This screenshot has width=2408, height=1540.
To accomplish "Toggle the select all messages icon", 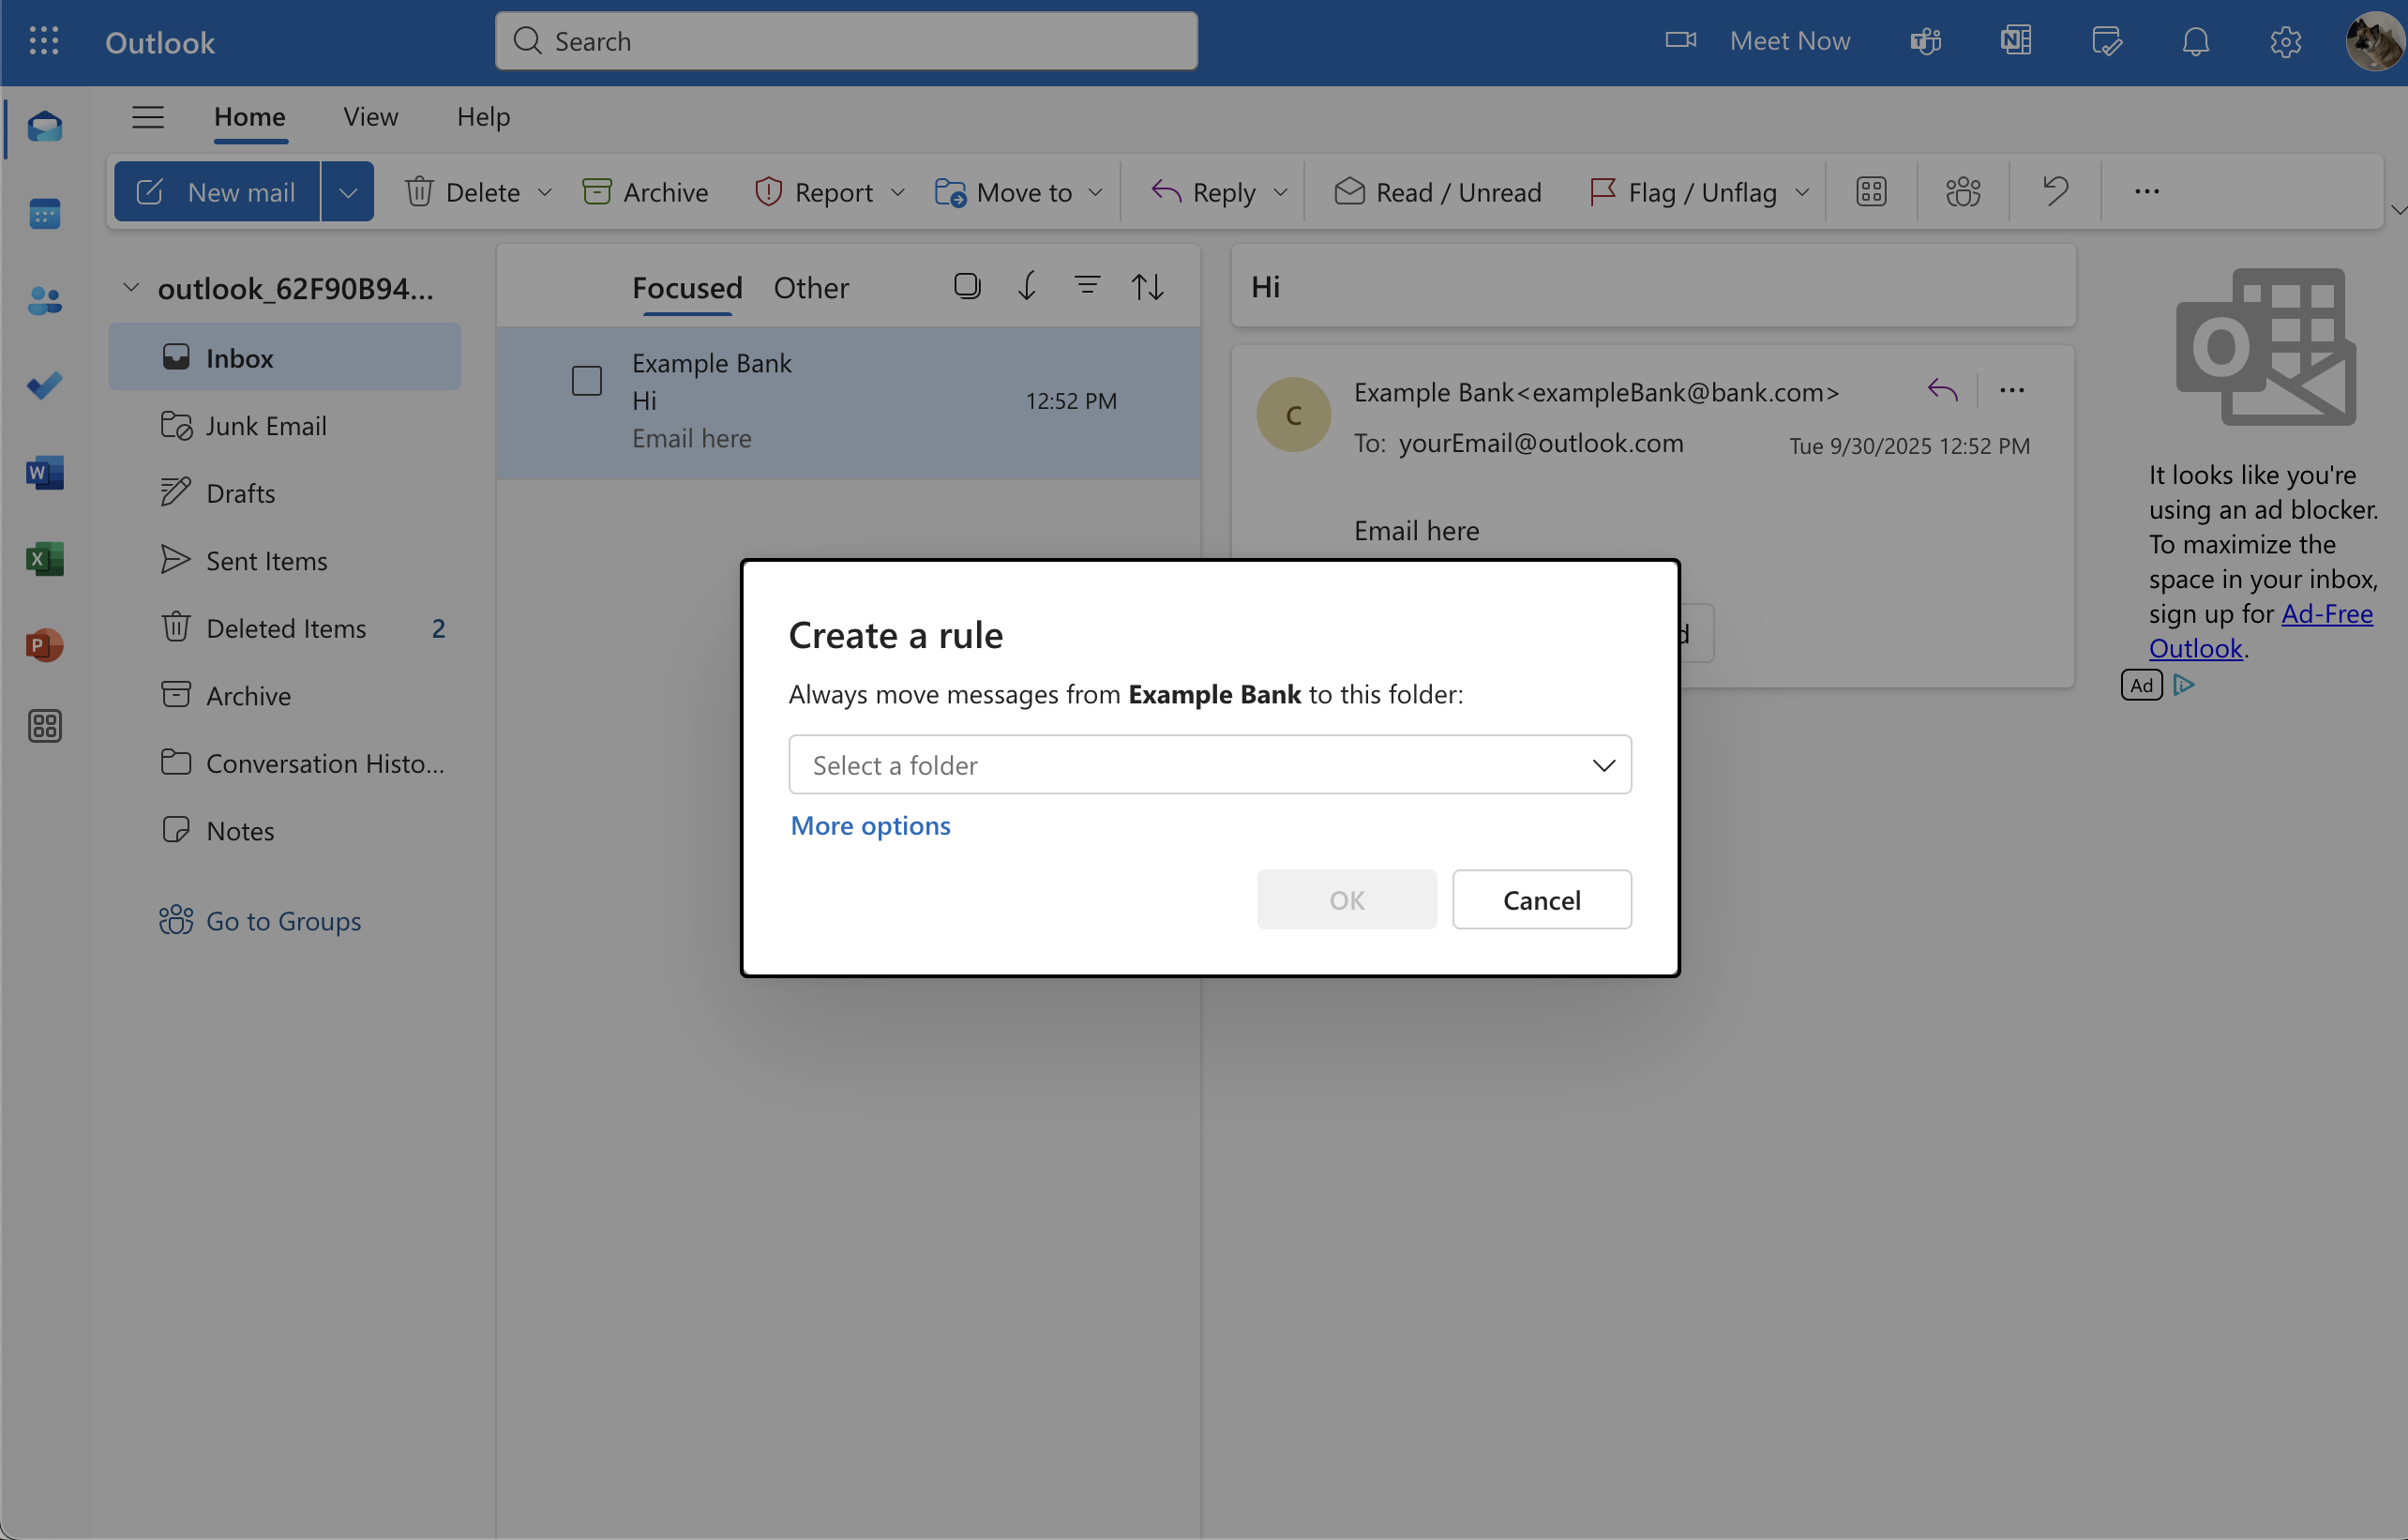I will pos(966,287).
